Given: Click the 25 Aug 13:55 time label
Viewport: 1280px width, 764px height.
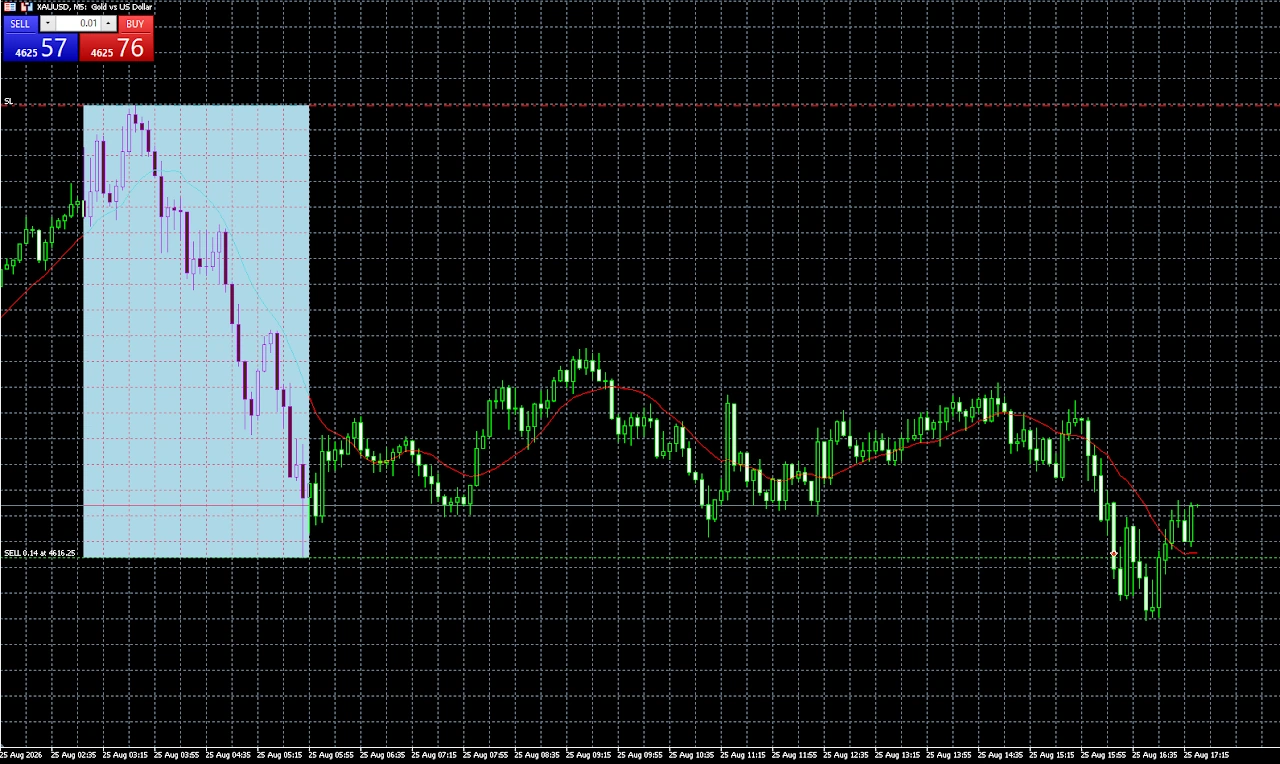Looking at the screenshot, I should tap(949, 755).
